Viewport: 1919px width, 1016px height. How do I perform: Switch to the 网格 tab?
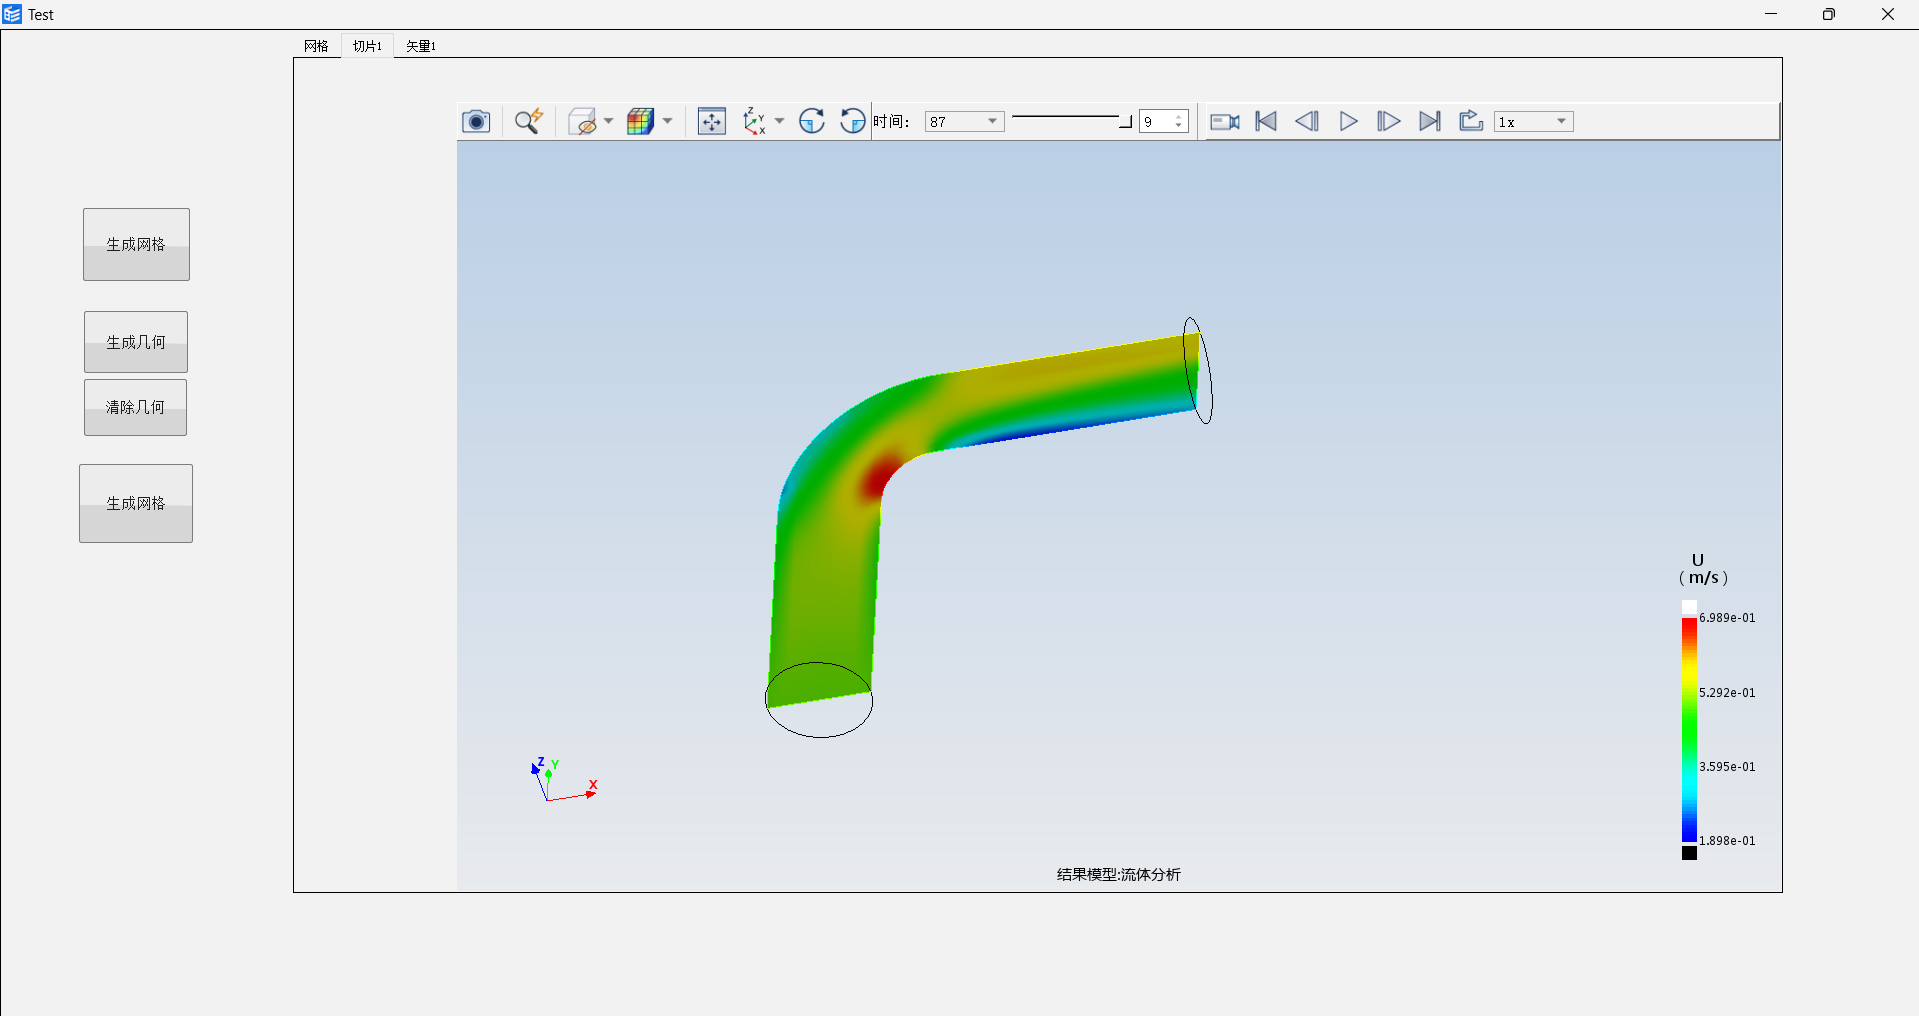coord(316,46)
